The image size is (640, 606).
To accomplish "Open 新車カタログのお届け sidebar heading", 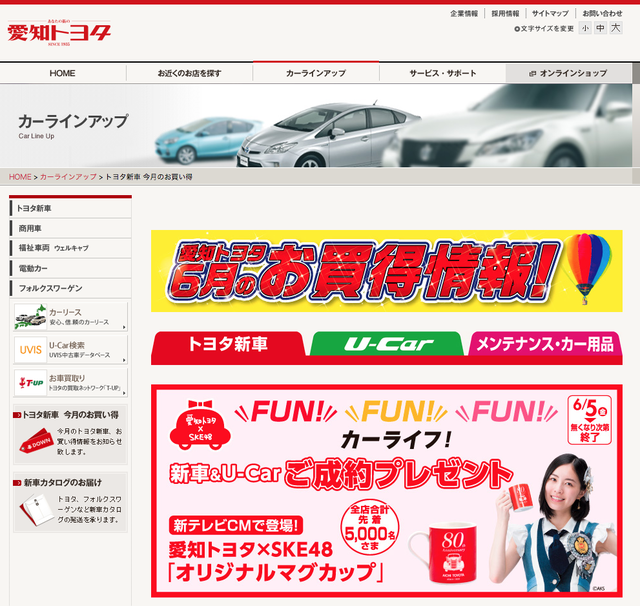I will tap(62, 483).
